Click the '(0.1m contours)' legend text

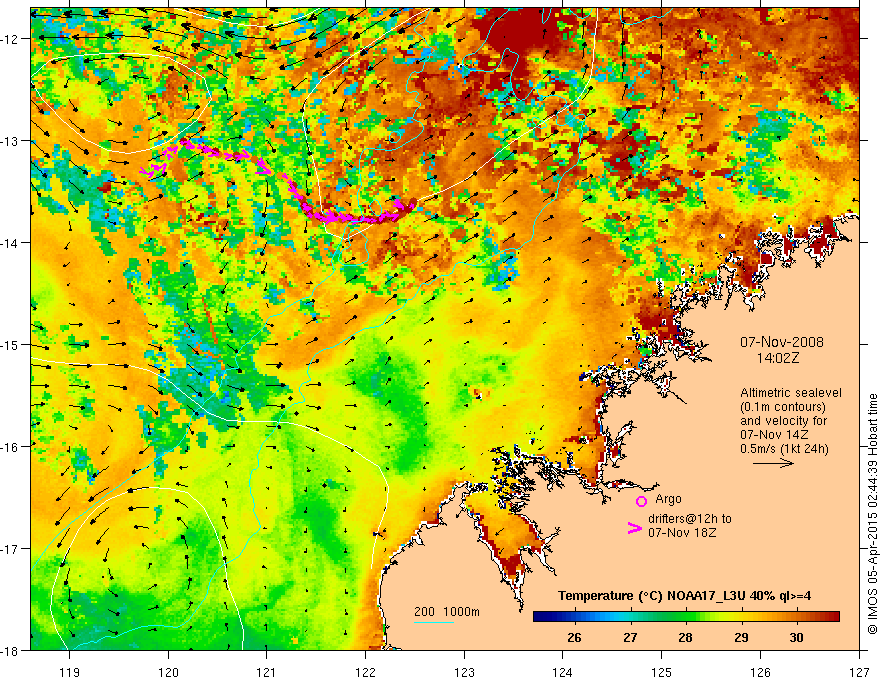click(x=783, y=407)
